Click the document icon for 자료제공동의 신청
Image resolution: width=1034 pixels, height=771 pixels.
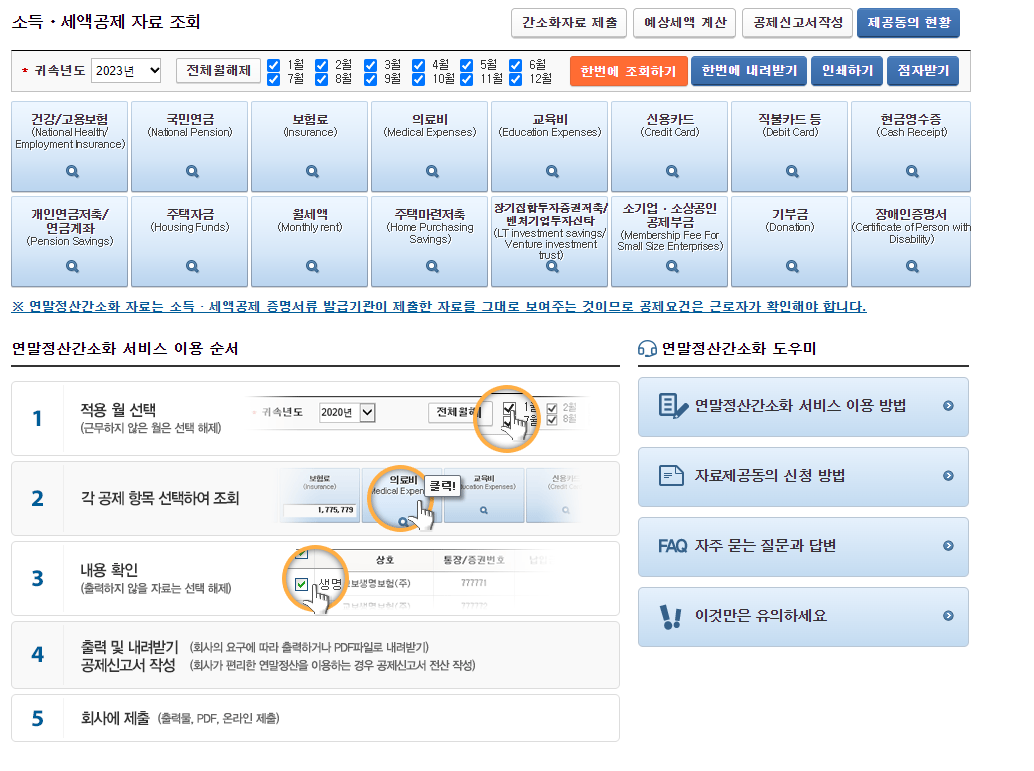[671, 476]
